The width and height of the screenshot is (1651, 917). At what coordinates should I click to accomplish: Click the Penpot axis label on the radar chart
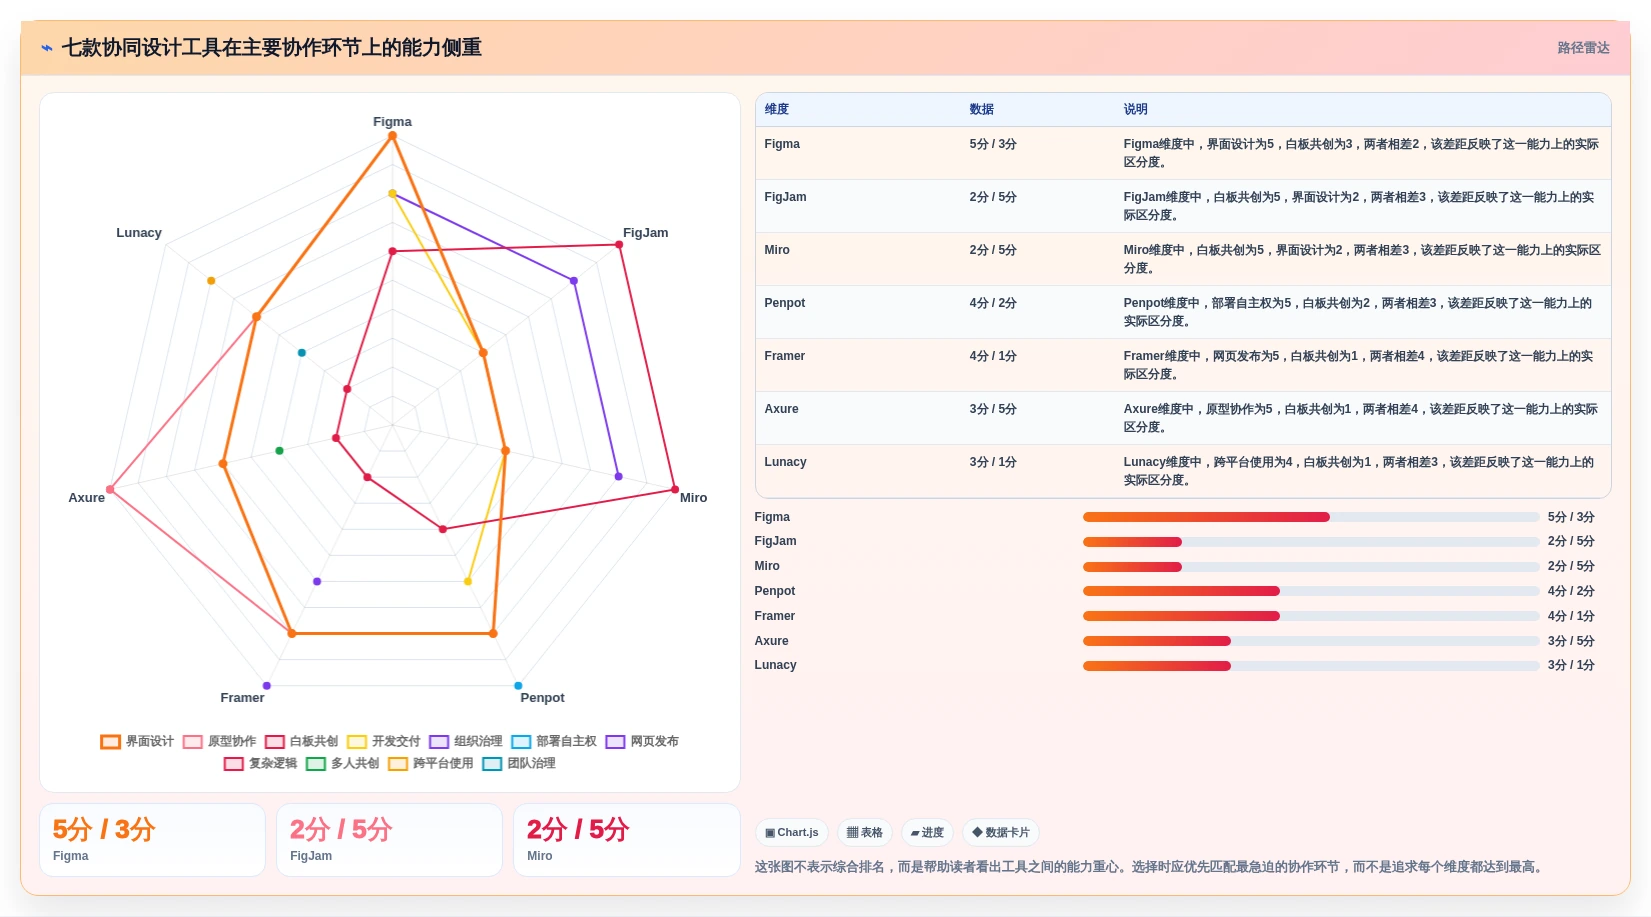[543, 698]
